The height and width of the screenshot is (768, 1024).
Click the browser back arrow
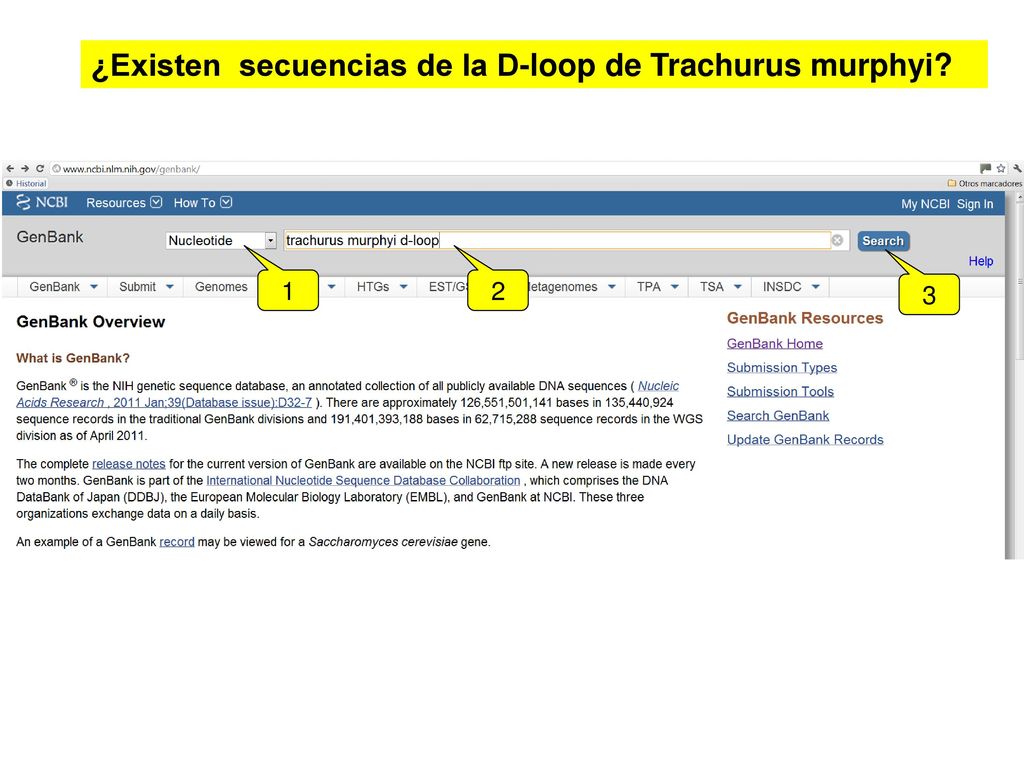tap(10, 168)
